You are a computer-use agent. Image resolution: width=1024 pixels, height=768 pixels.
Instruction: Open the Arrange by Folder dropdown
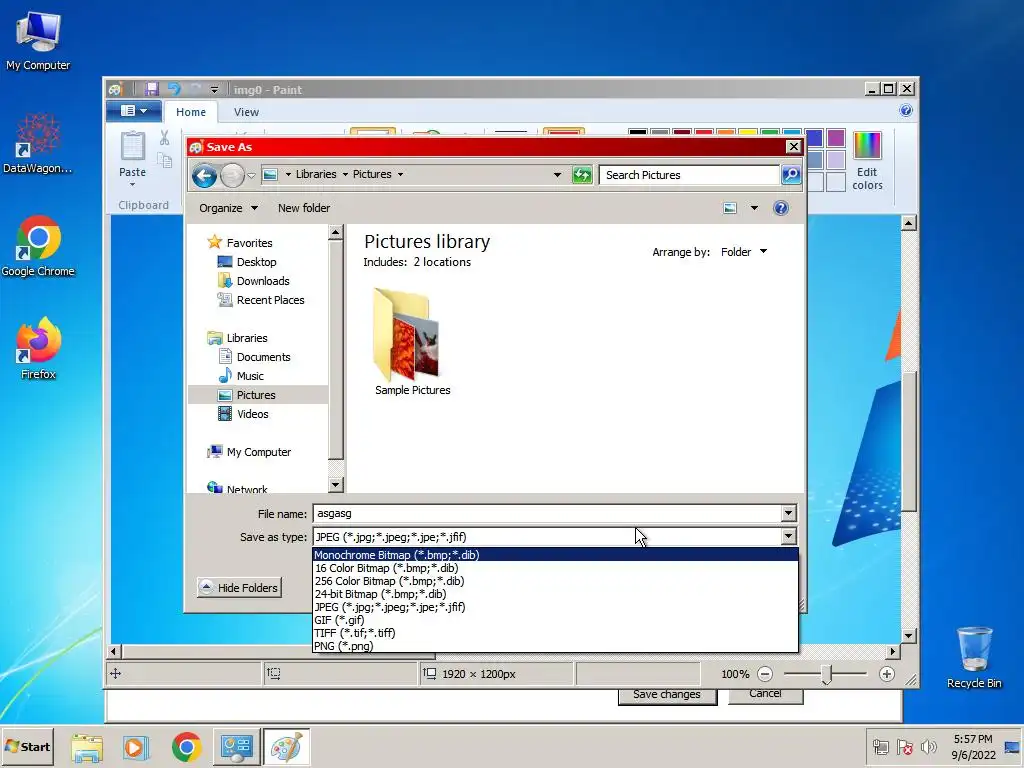pyautogui.click(x=743, y=252)
